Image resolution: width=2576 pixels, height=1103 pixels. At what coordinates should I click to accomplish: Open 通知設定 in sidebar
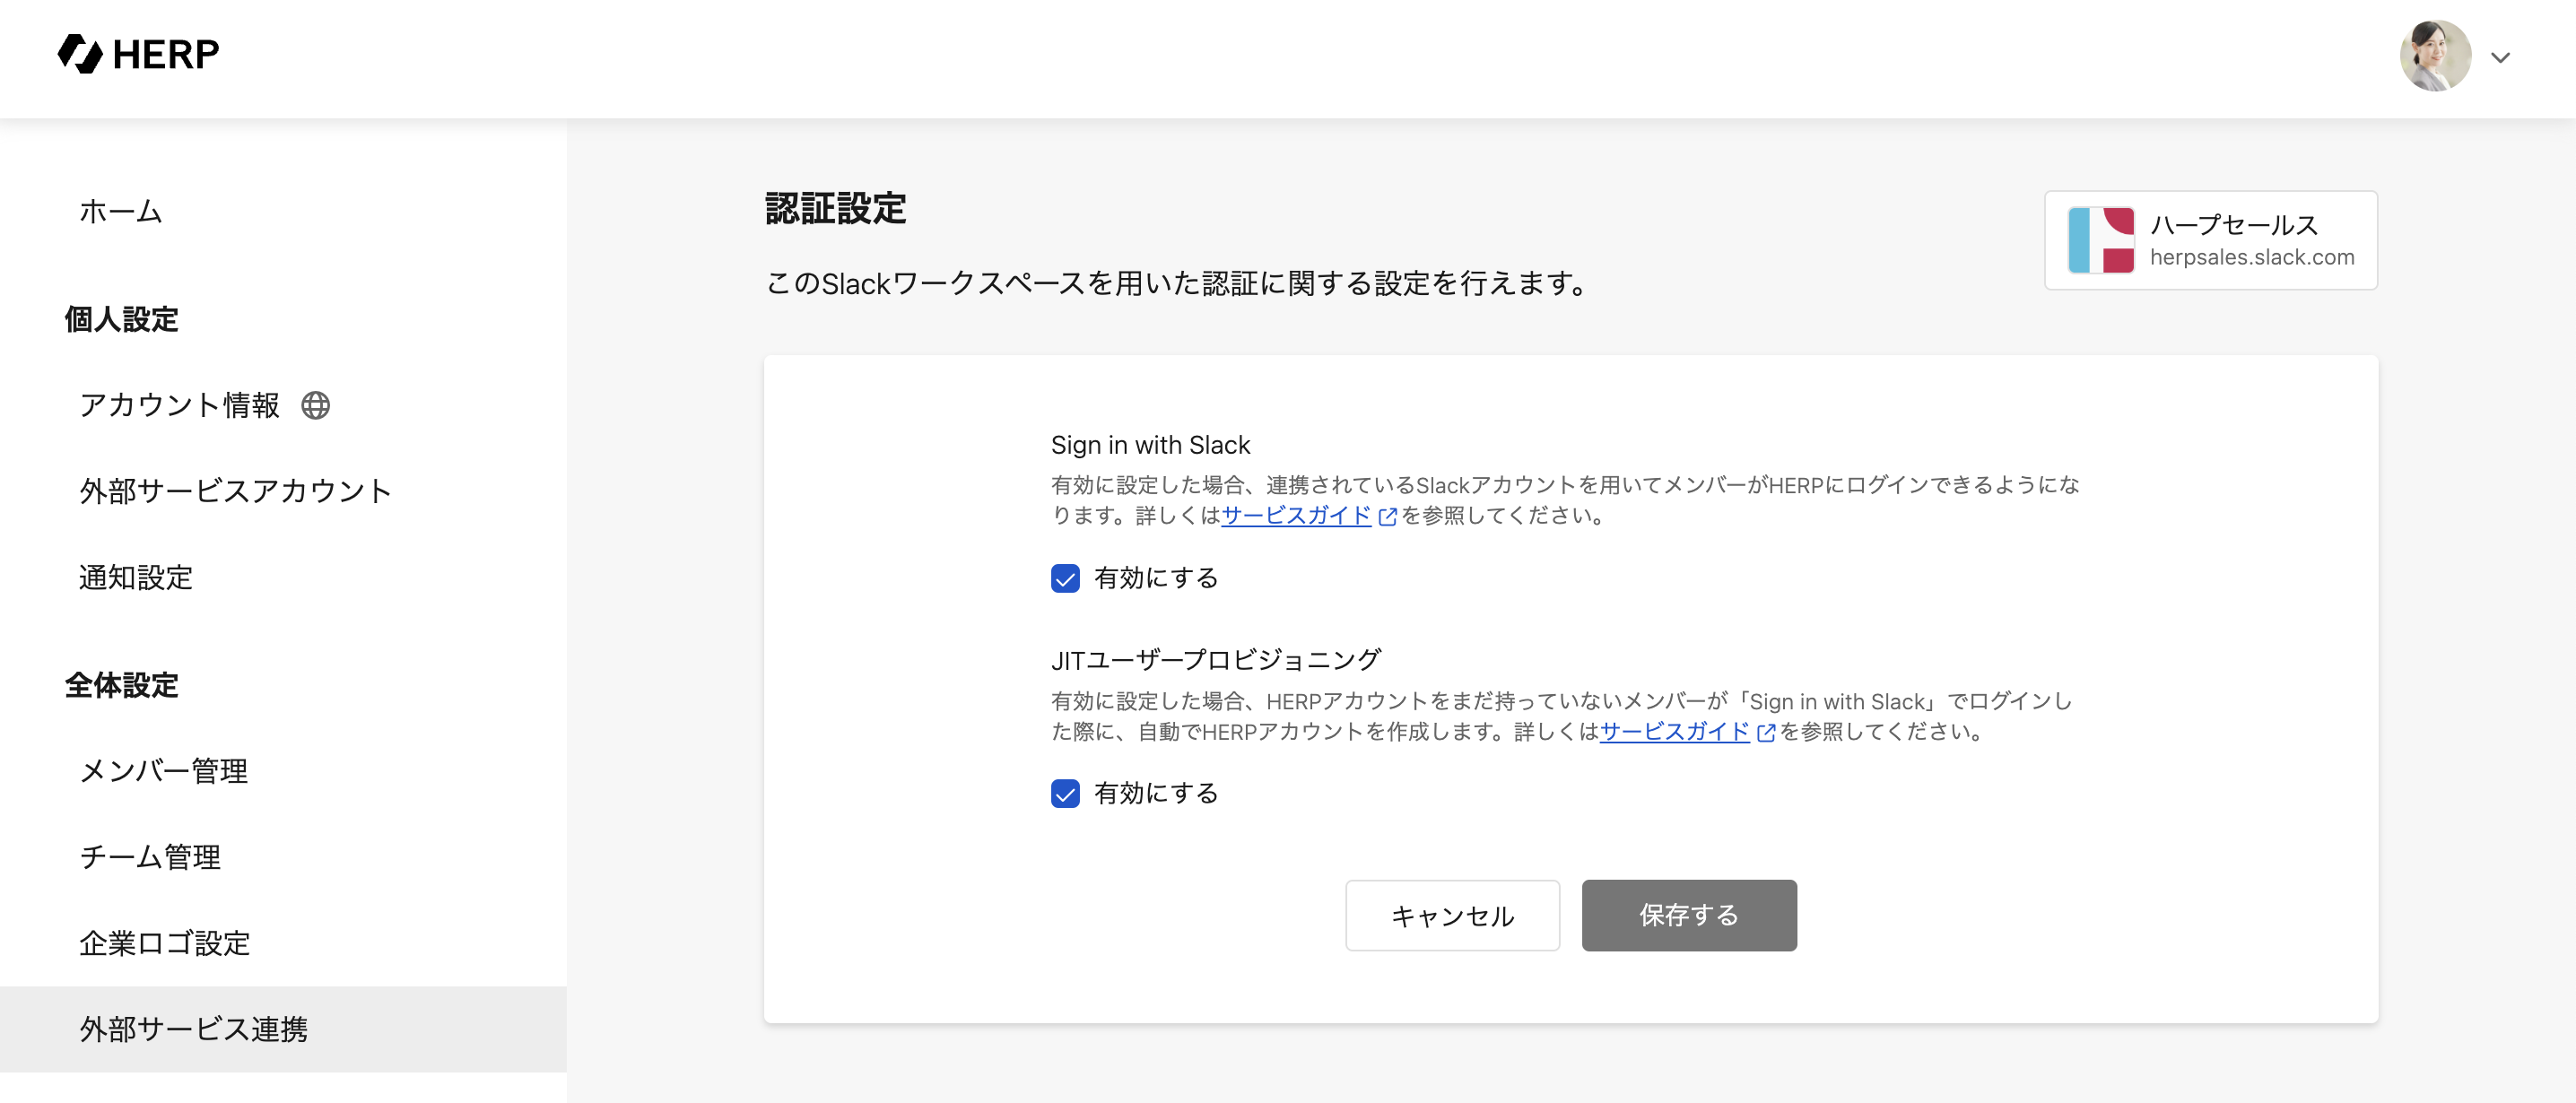pyautogui.click(x=136, y=577)
